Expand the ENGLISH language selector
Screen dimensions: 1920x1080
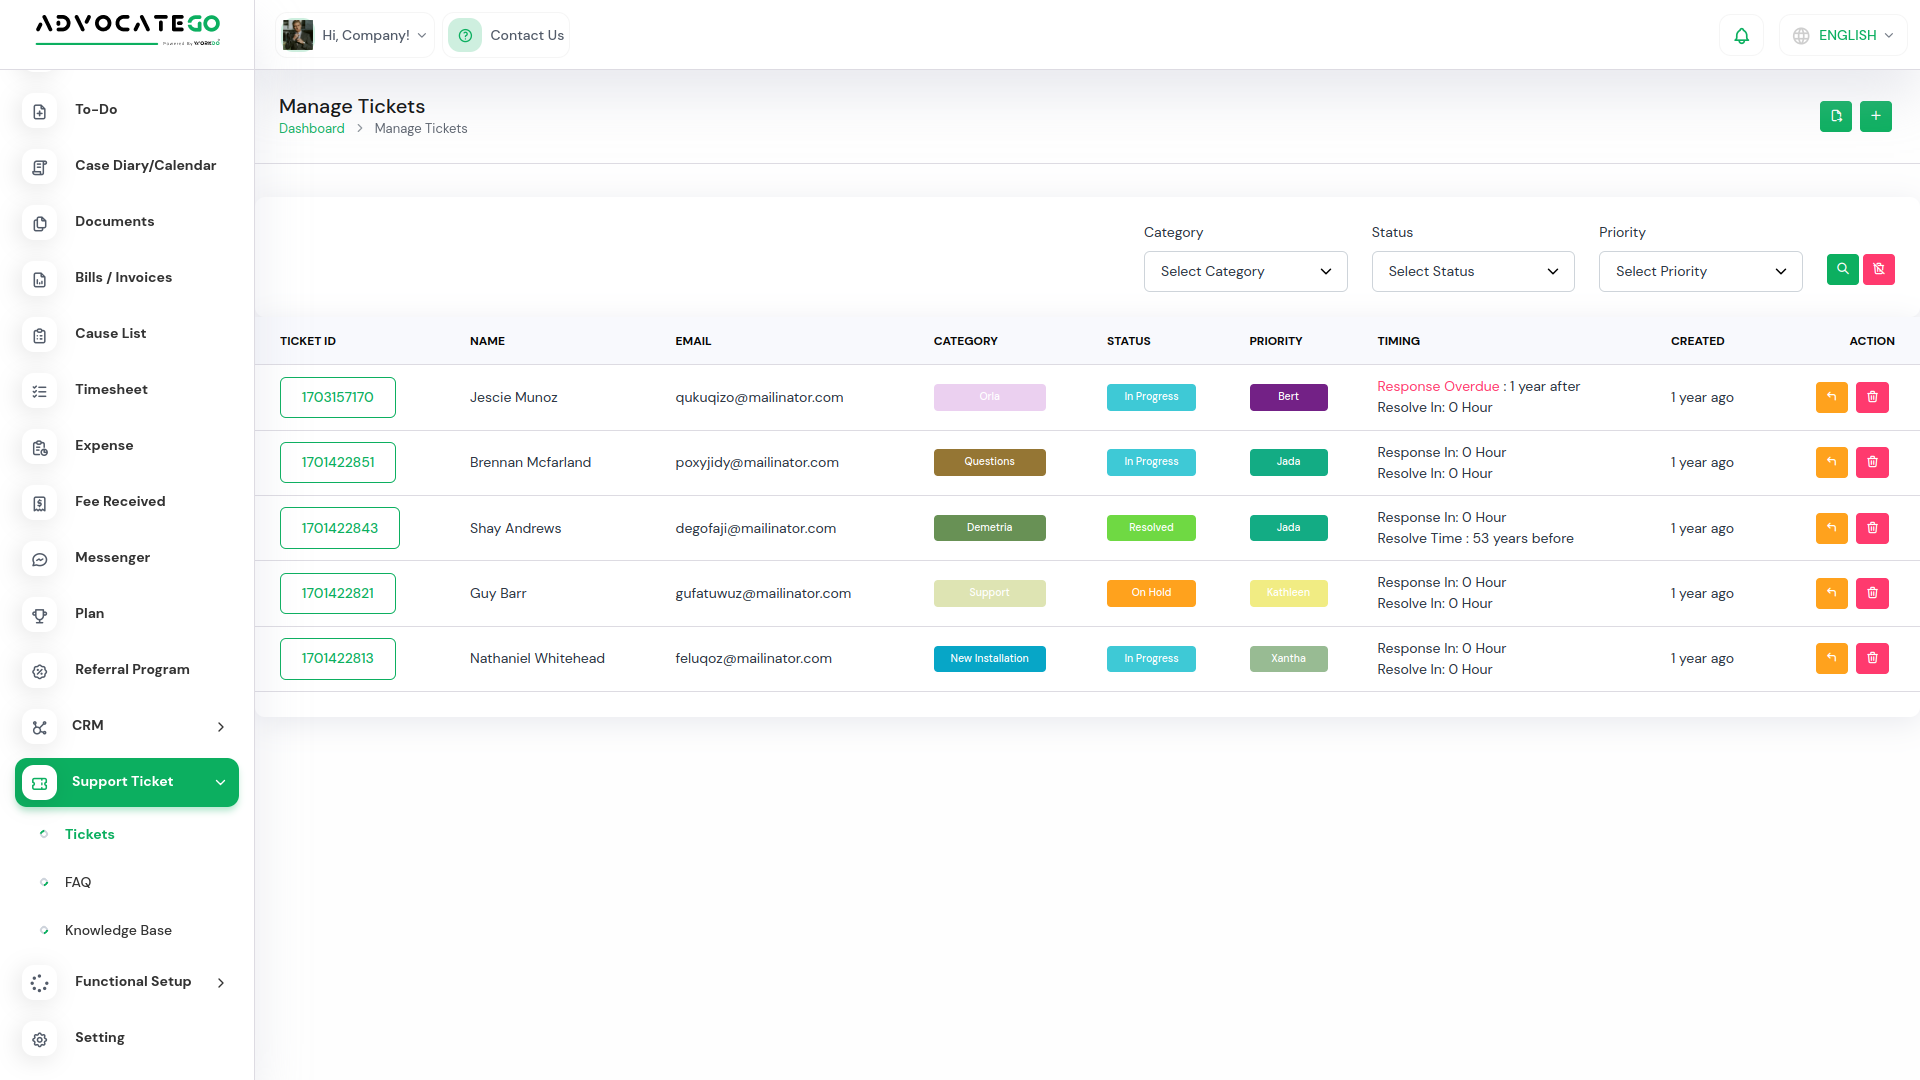pos(1844,36)
